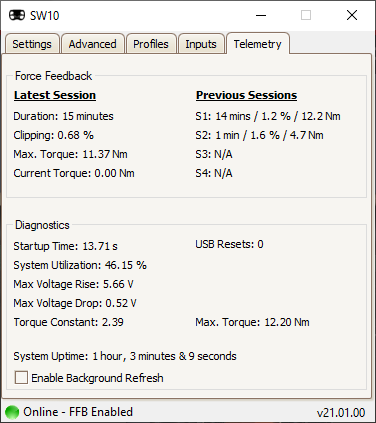The height and width of the screenshot is (423, 376).
Task: Click the version v21.01.00 label
Action: click(x=341, y=413)
